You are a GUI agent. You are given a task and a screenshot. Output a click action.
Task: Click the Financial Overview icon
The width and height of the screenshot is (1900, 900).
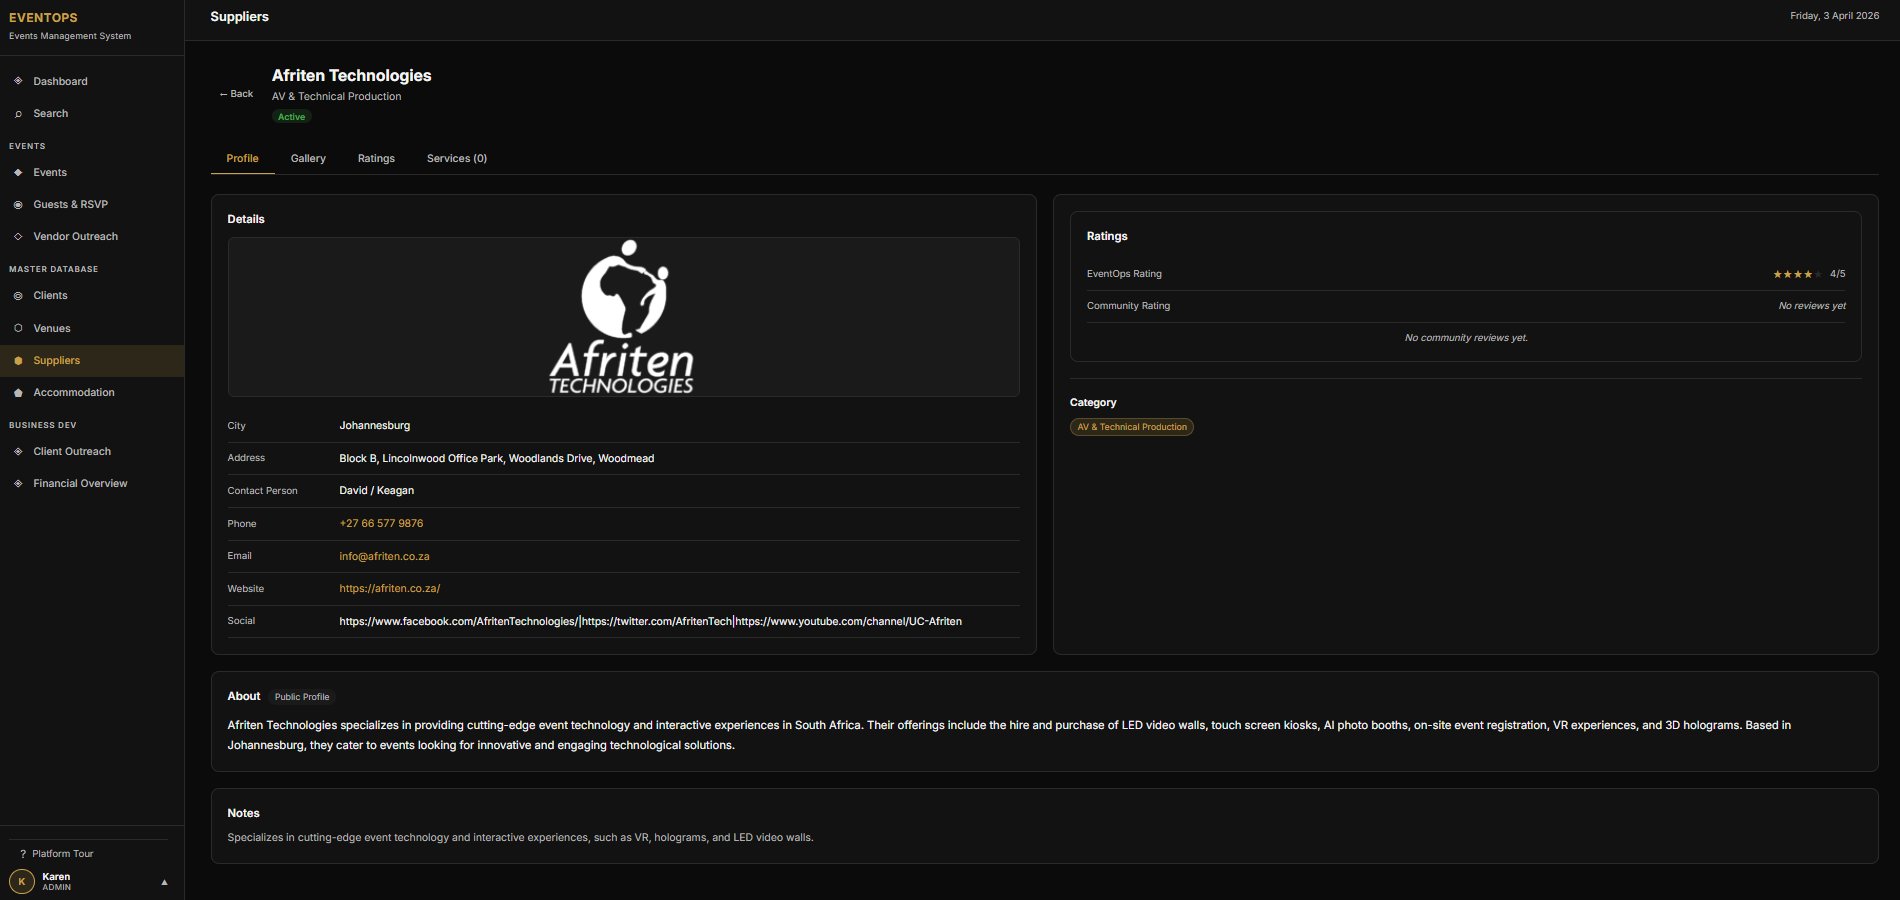[18, 484]
